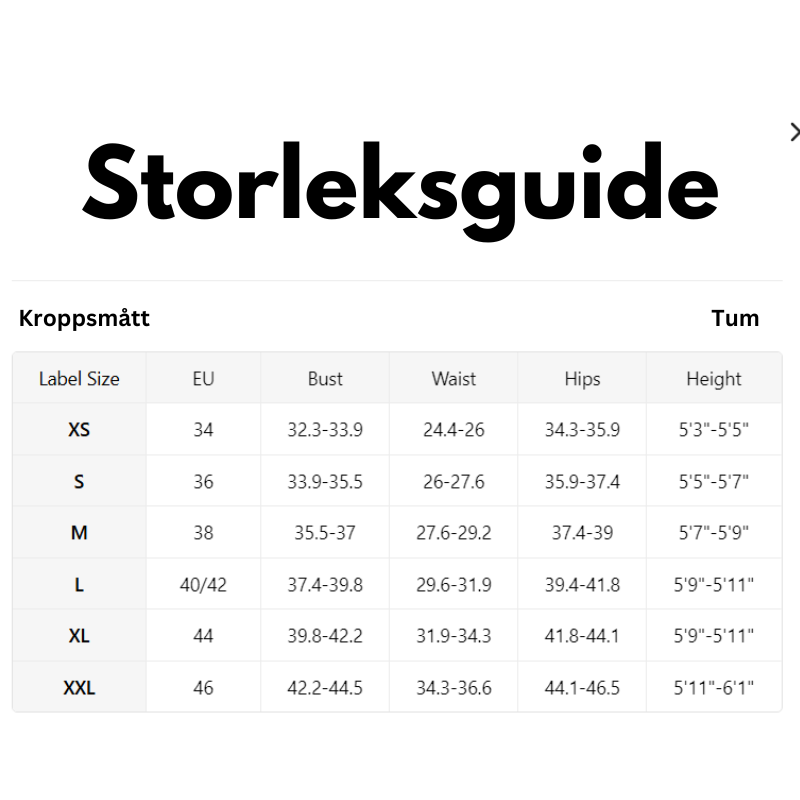The width and height of the screenshot is (800, 800).
Task: Click the Waist column header
Action: tap(454, 379)
